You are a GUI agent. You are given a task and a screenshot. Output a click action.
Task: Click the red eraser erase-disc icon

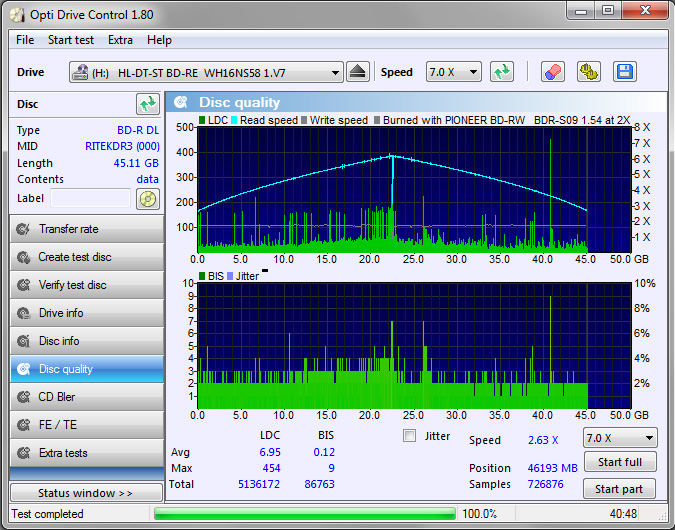click(x=553, y=72)
